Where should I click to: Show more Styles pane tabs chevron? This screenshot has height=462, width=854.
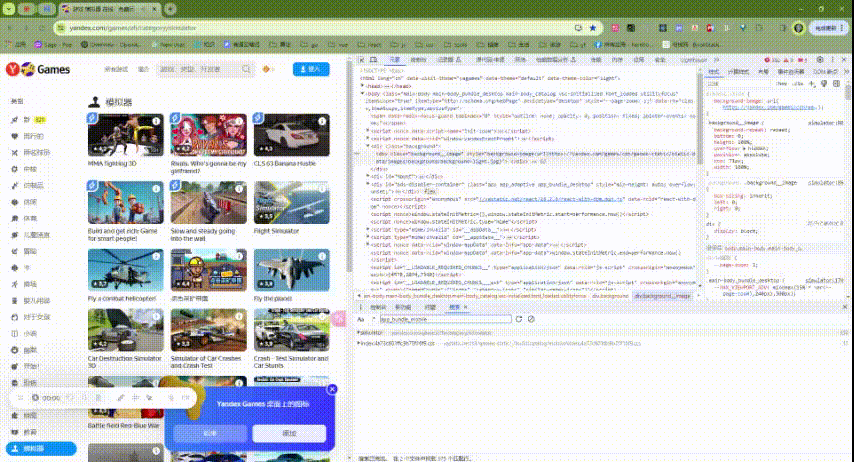(x=846, y=72)
